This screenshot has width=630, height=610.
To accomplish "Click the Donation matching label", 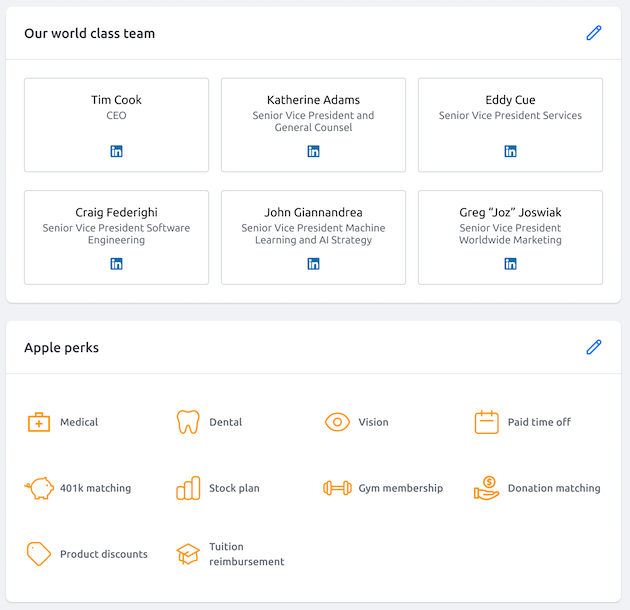I will pos(554,488).
